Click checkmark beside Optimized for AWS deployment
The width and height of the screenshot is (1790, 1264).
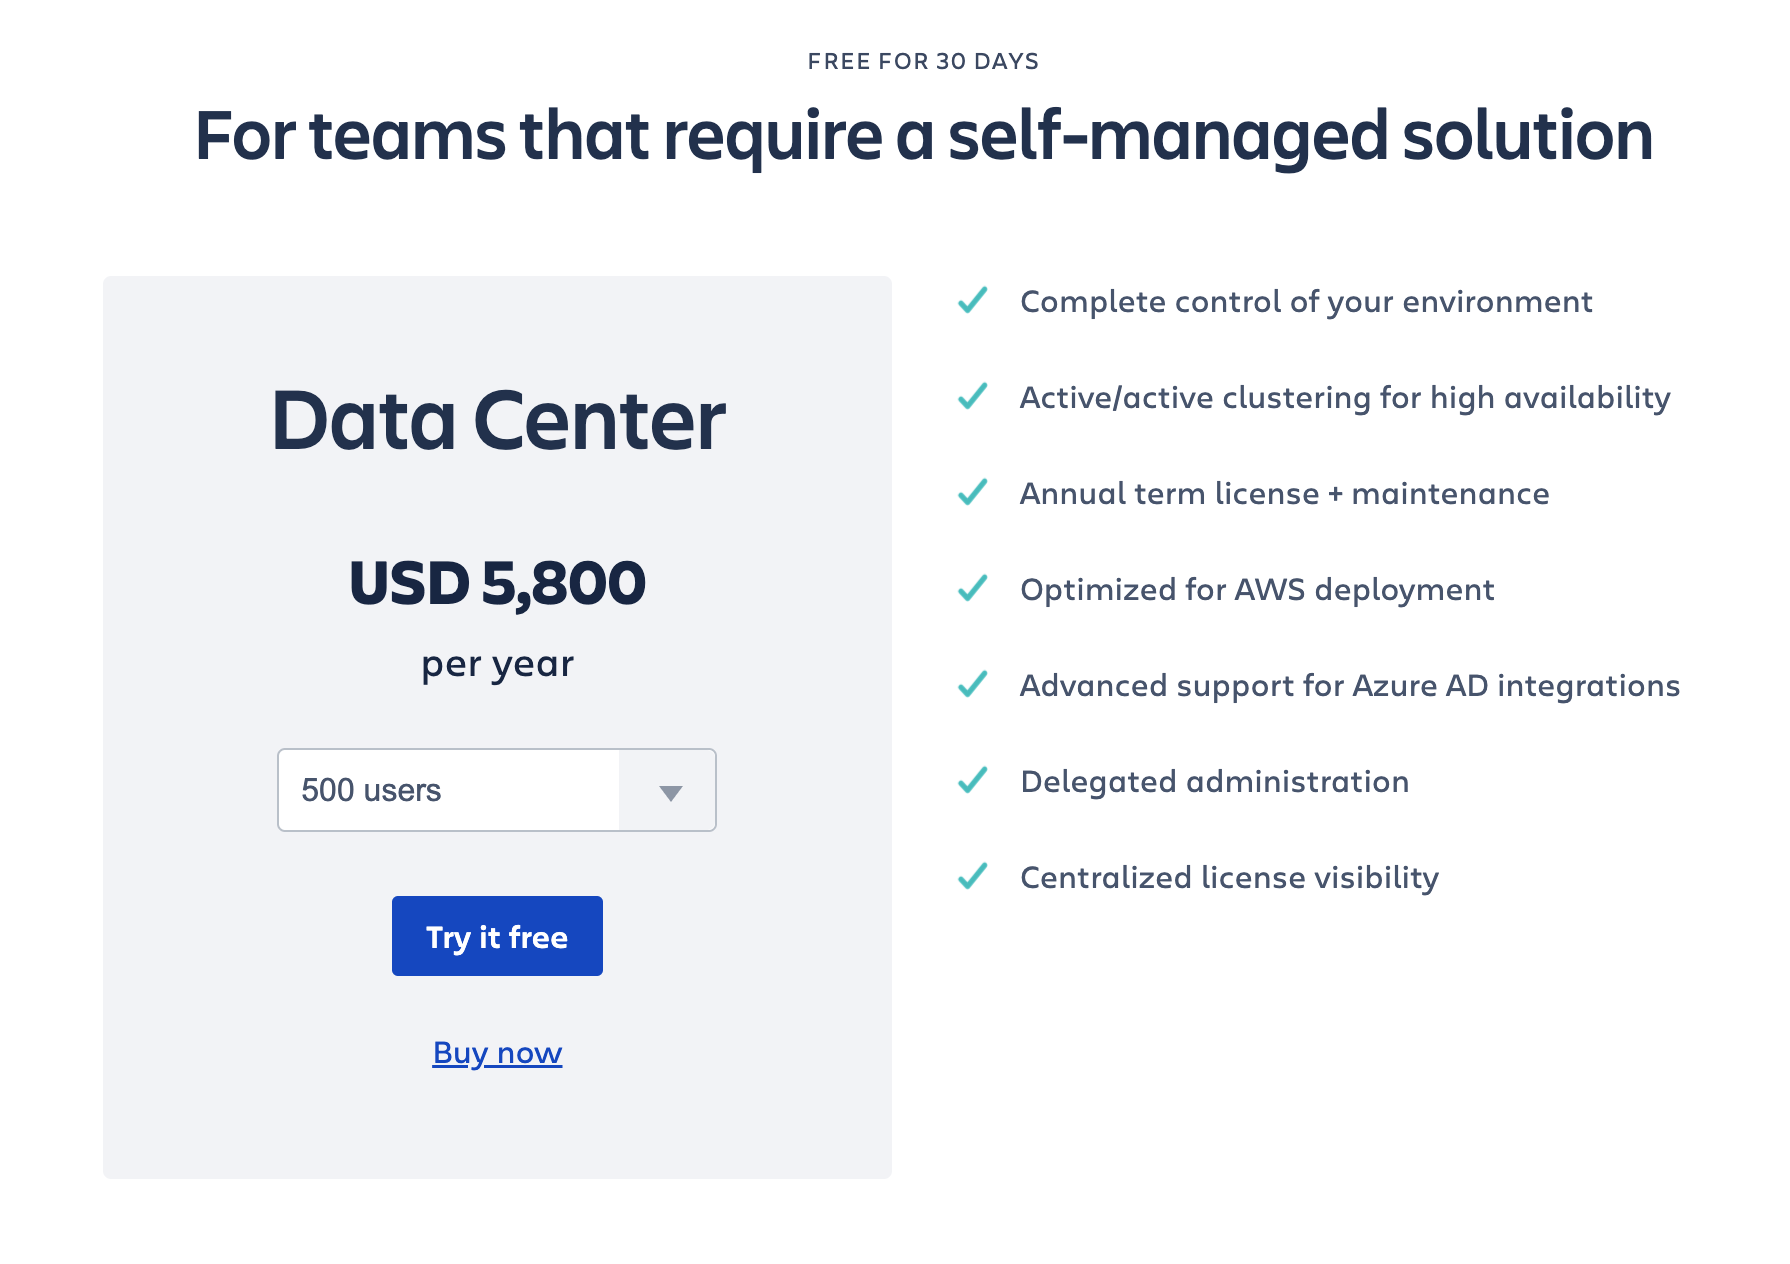point(973,588)
